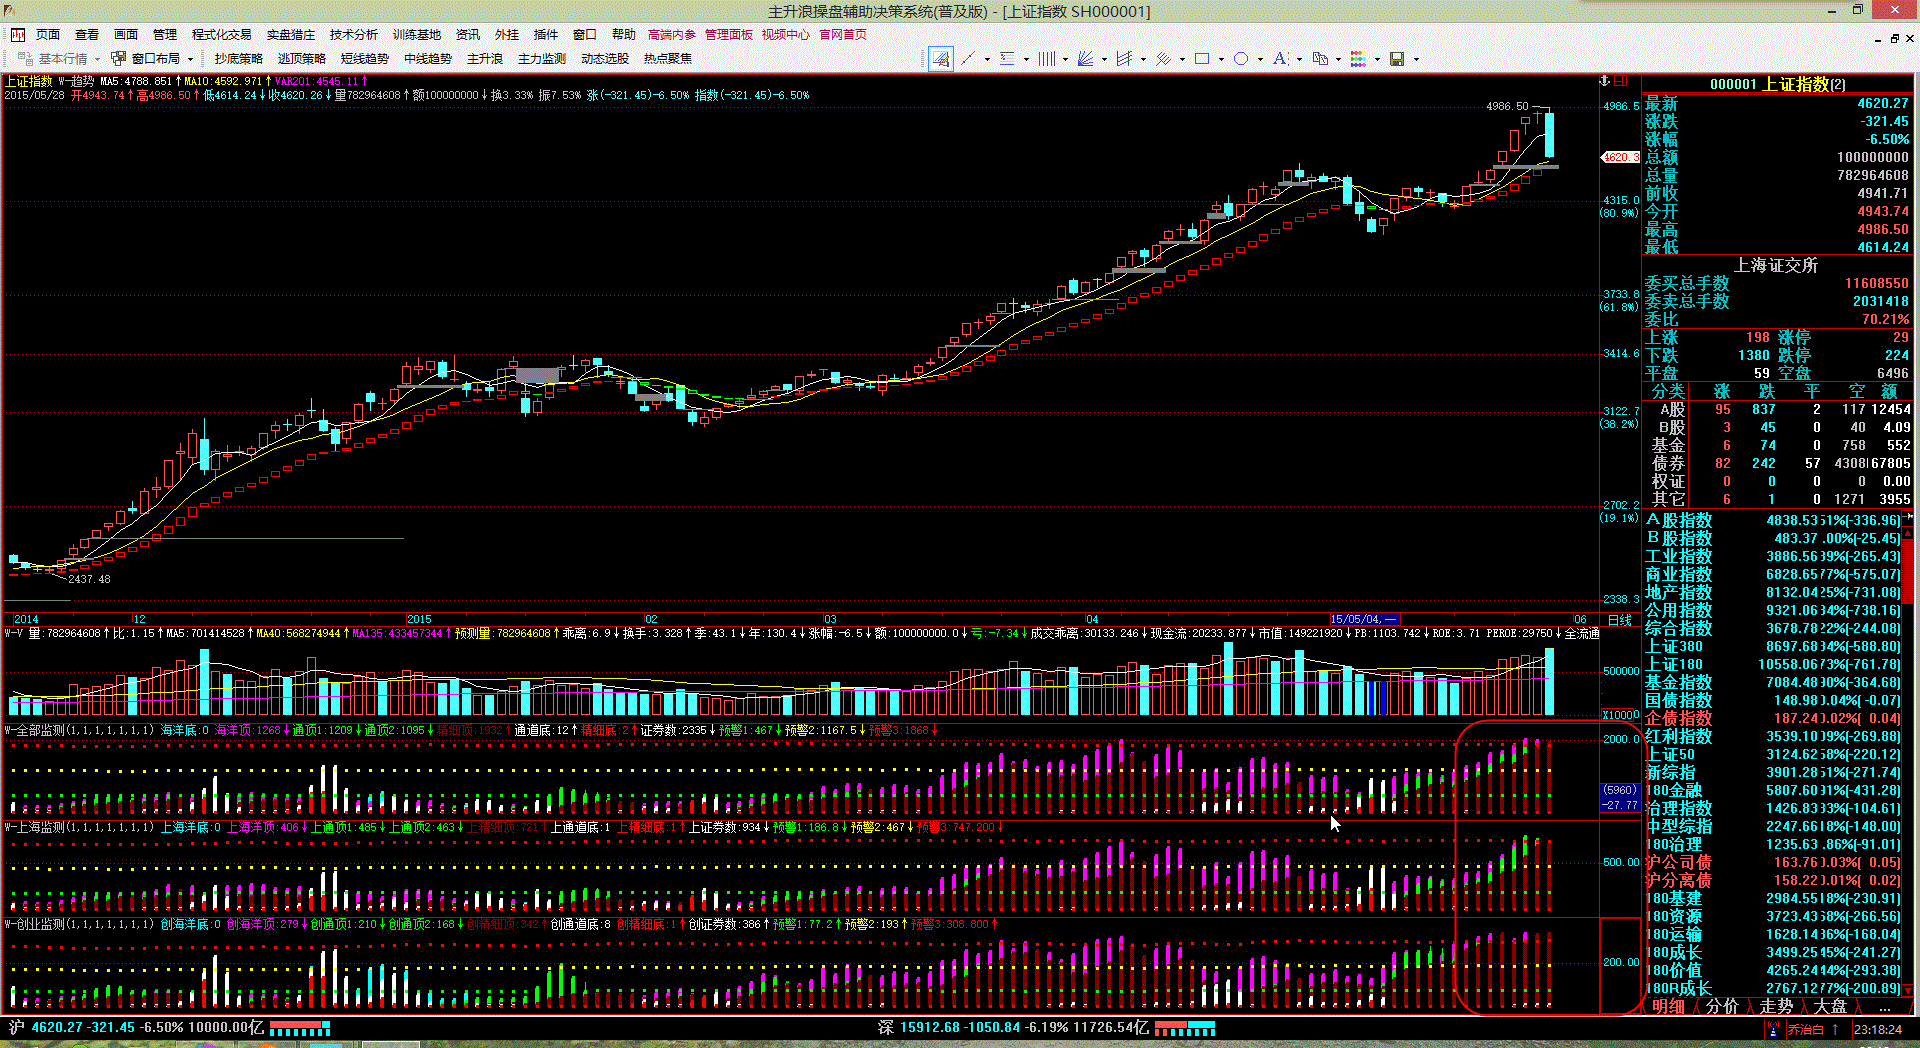Open the 技术分析 menu
The height and width of the screenshot is (1048, 1920).
coord(353,35)
